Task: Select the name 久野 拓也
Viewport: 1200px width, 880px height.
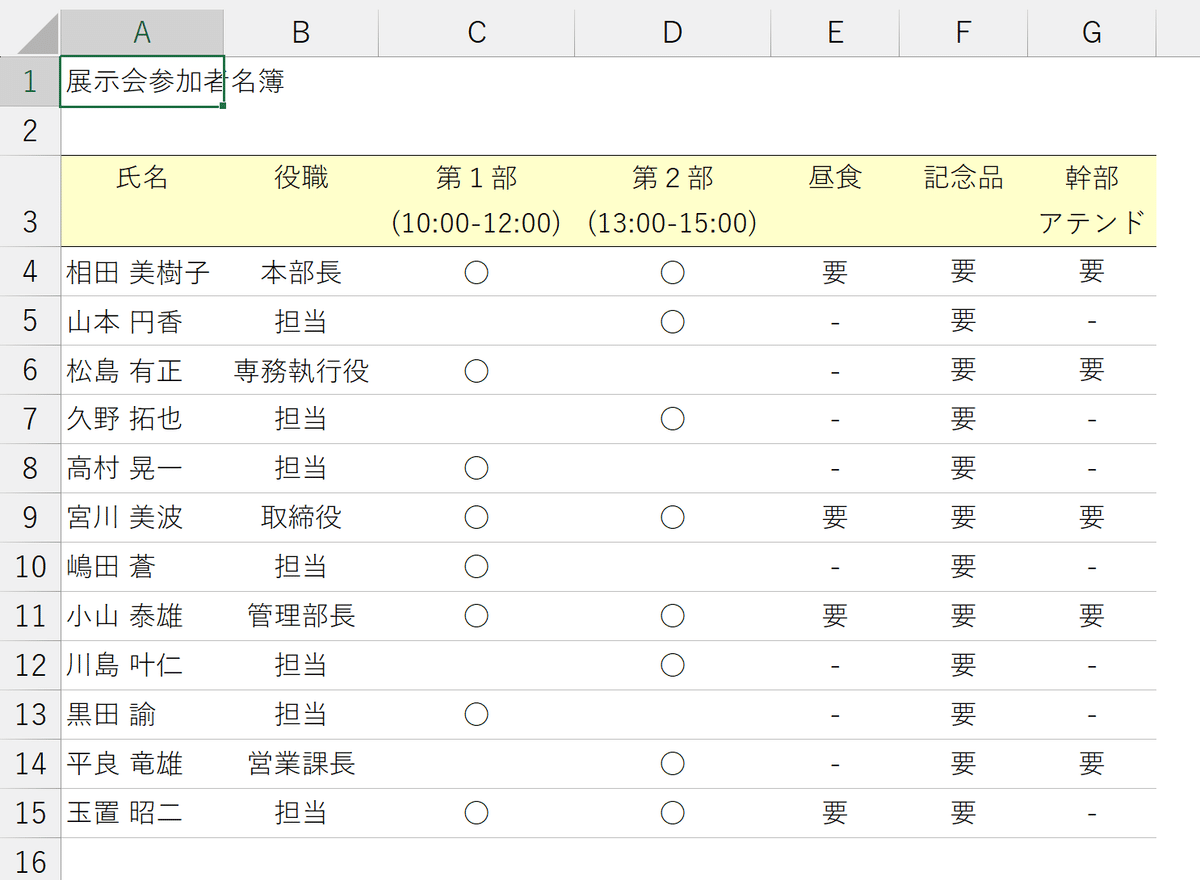Action: point(124,419)
